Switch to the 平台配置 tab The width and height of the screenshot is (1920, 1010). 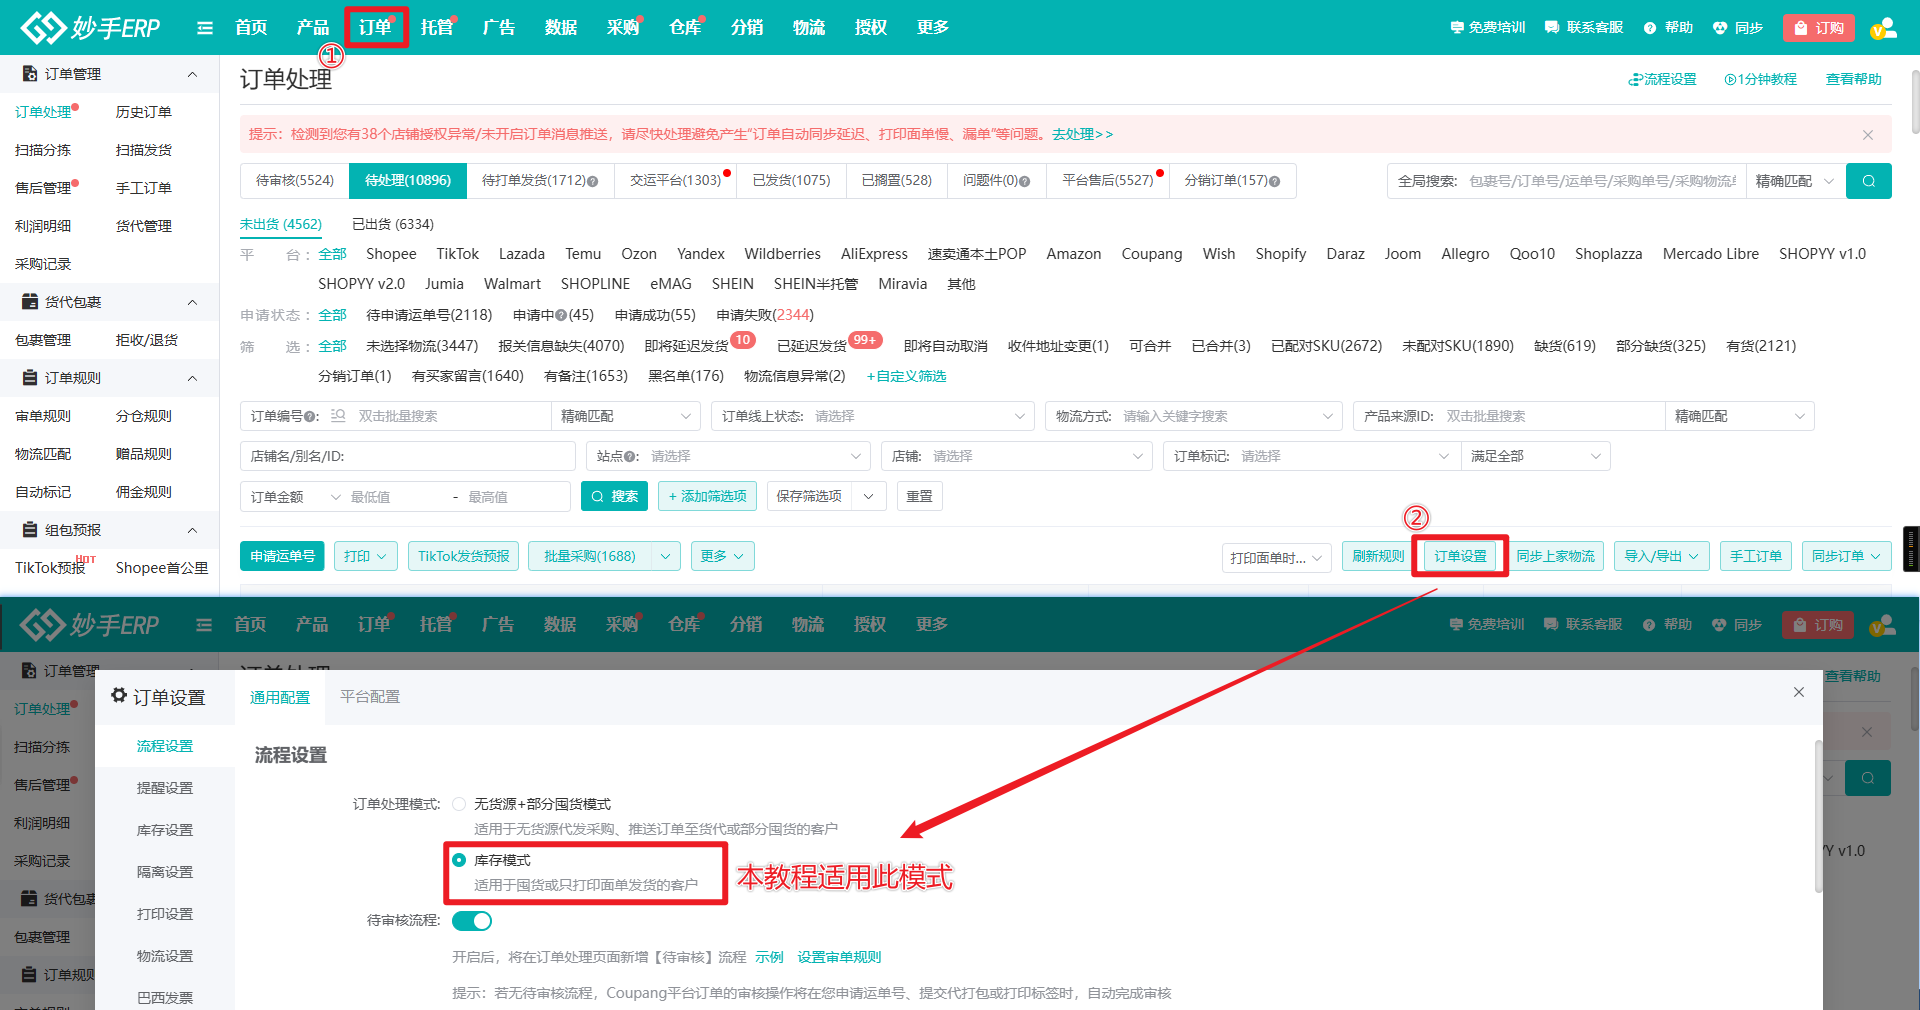click(368, 697)
